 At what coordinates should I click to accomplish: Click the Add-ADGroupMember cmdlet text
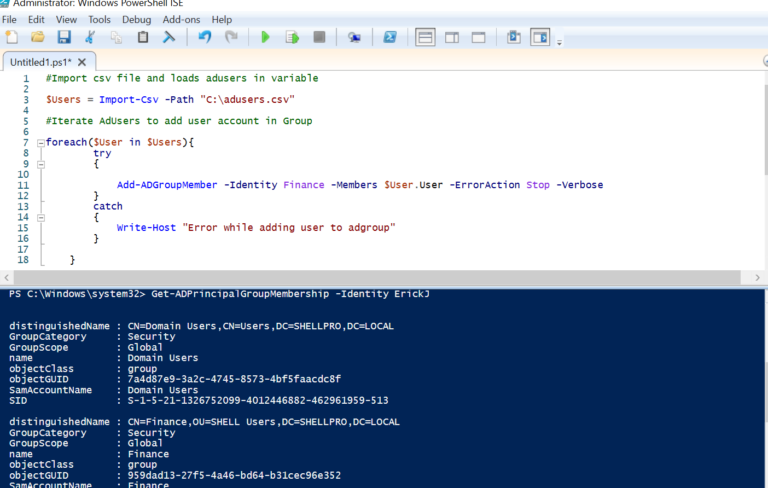pyautogui.click(x=167, y=185)
